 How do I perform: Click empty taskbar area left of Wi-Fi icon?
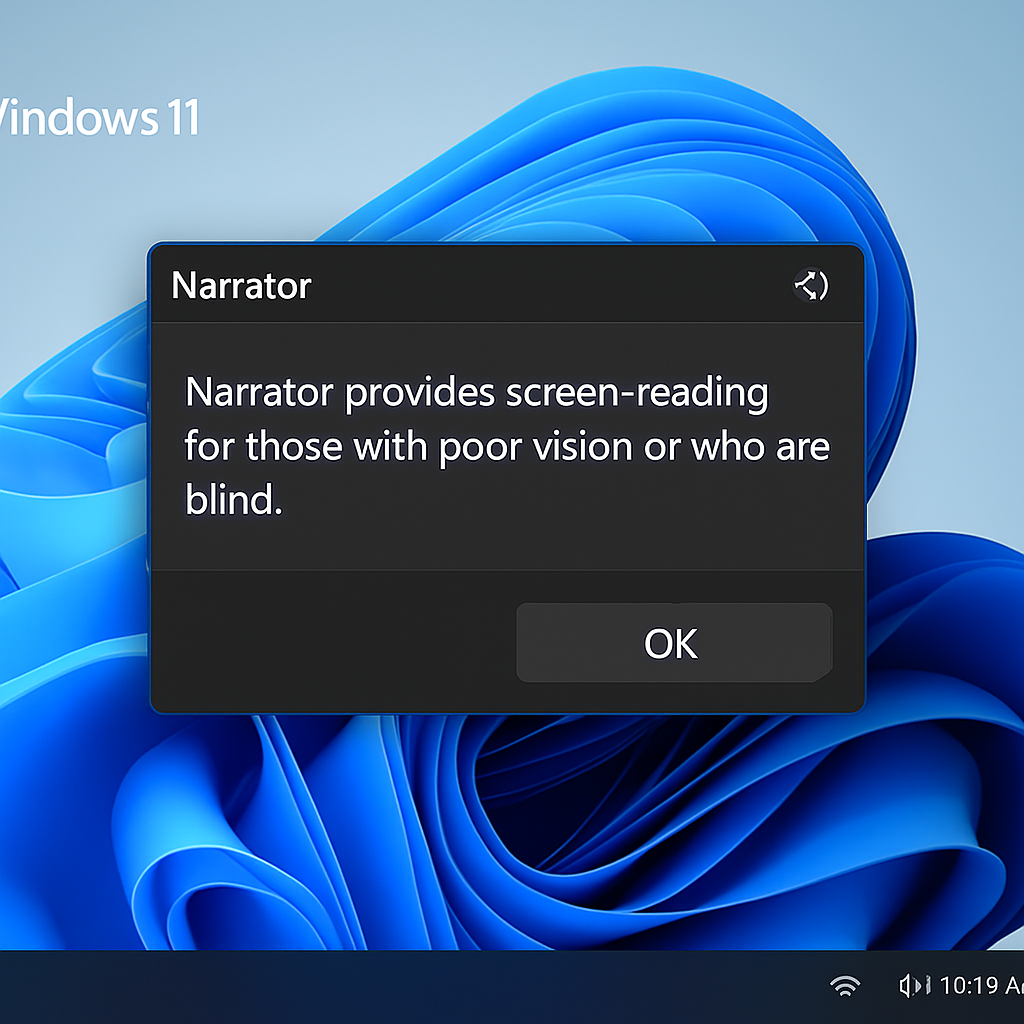pos(500,986)
